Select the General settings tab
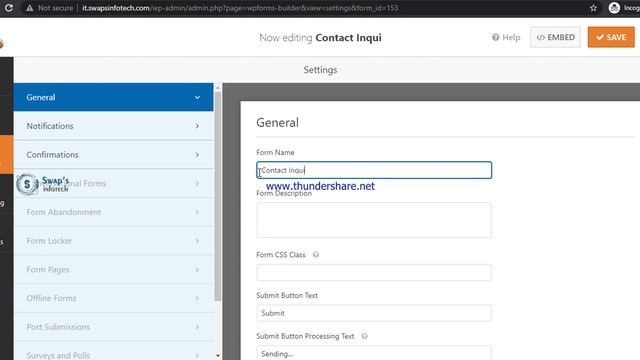Viewport: 640px width, 360px height. 113,97
